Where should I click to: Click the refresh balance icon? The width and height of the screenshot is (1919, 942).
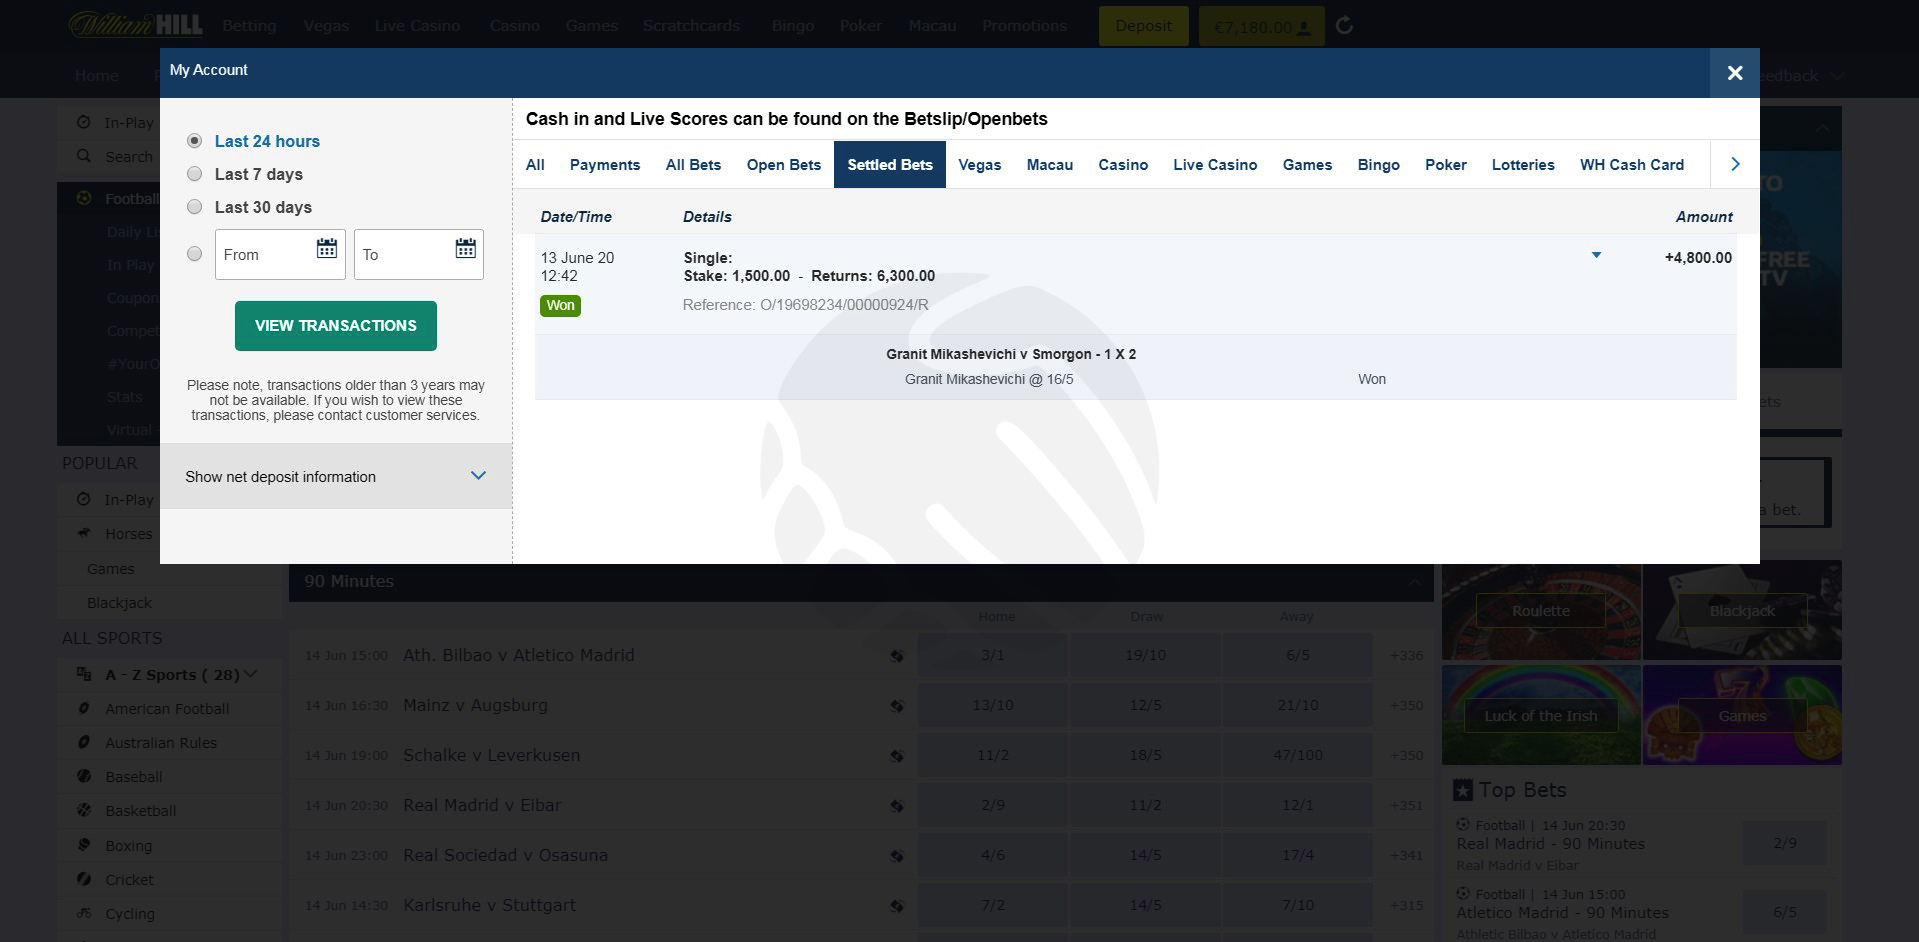click(x=1344, y=26)
